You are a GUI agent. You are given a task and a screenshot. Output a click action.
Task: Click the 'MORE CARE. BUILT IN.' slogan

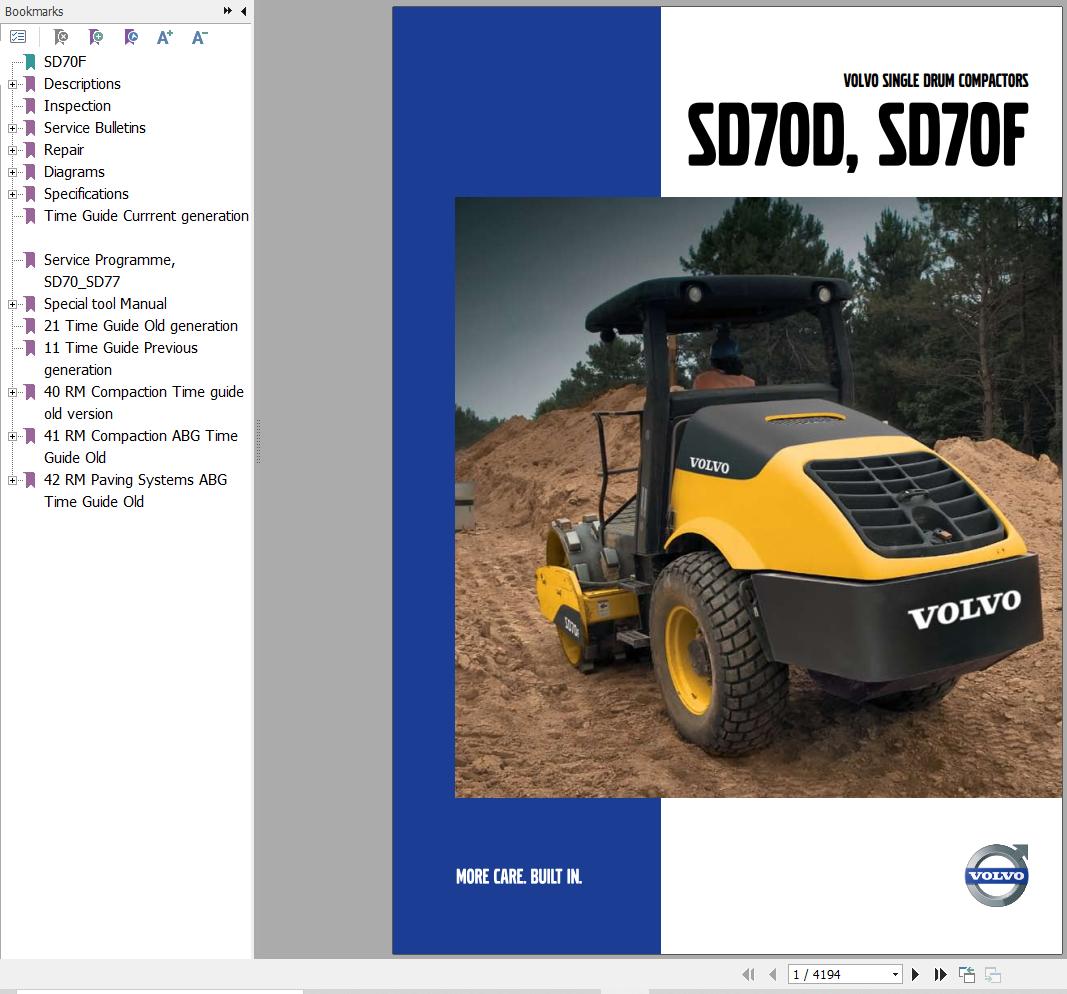point(519,876)
